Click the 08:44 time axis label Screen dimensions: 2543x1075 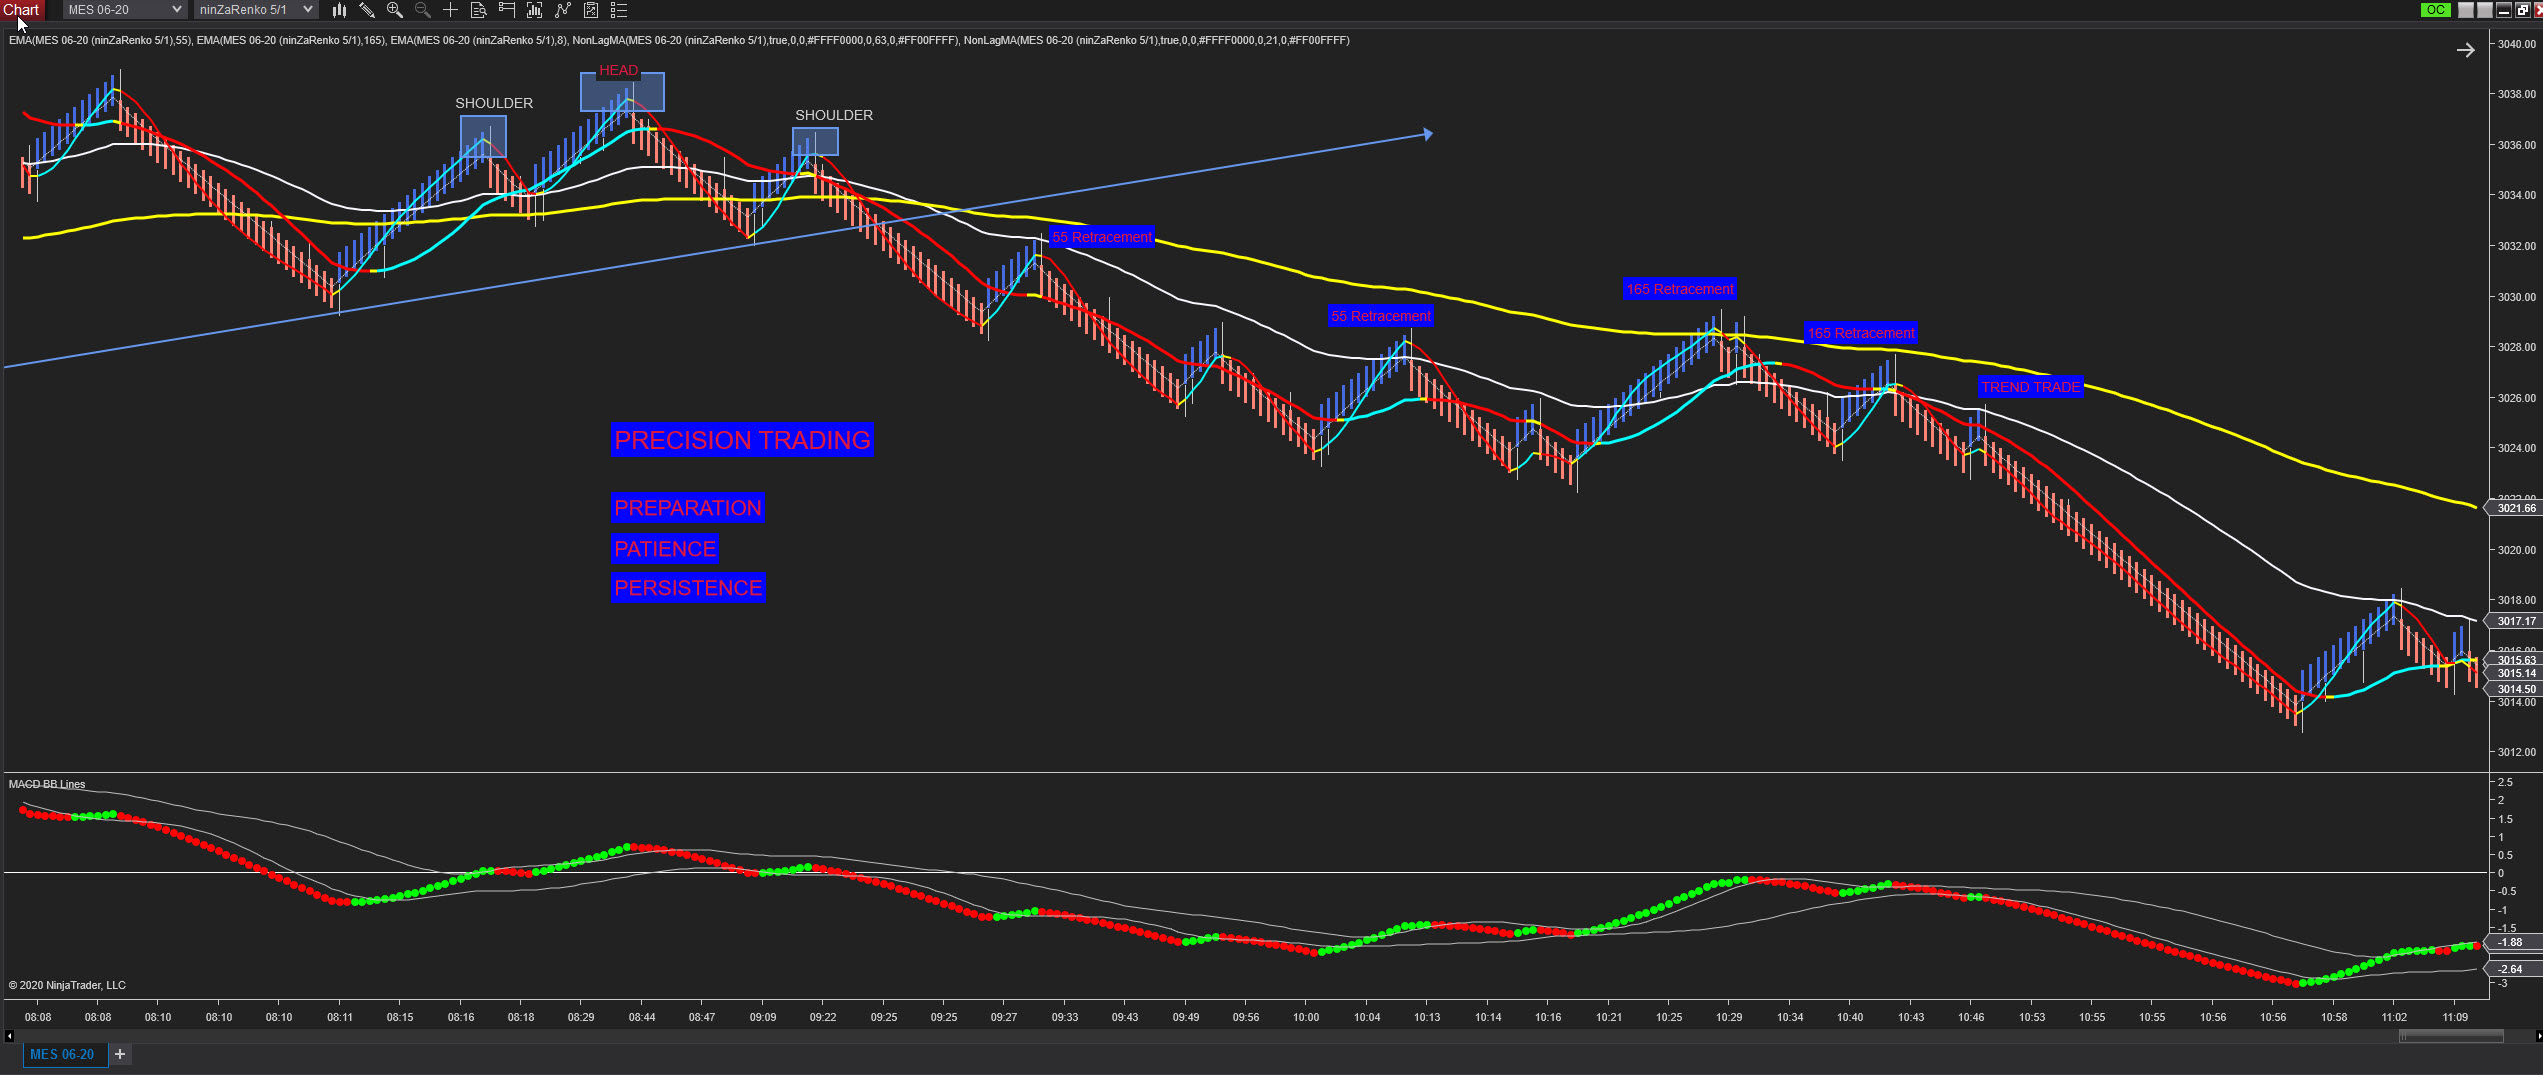coord(642,1017)
